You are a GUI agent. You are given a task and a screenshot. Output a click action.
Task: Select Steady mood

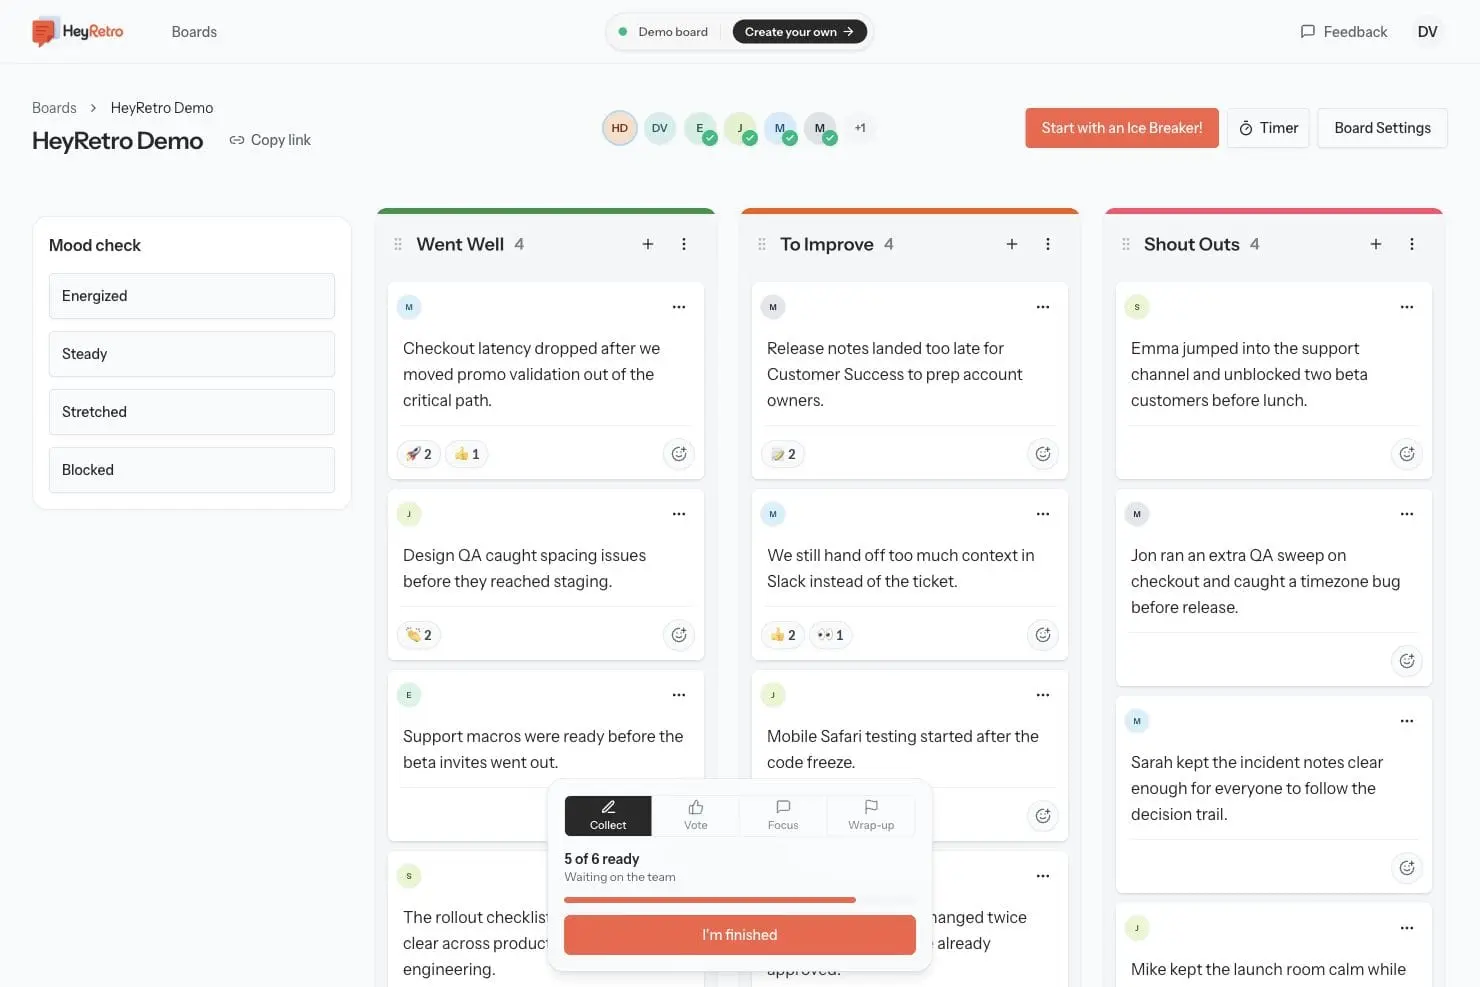[192, 354]
